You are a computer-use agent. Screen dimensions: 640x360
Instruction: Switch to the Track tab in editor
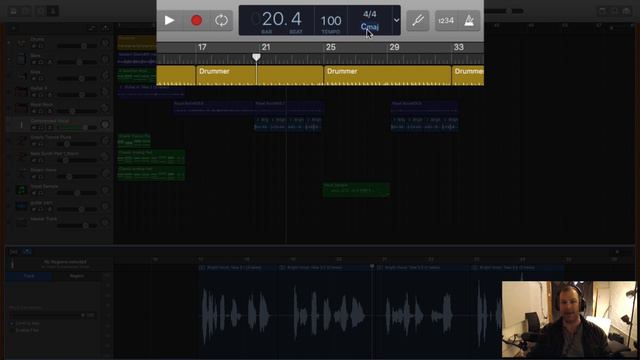(x=29, y=276)
